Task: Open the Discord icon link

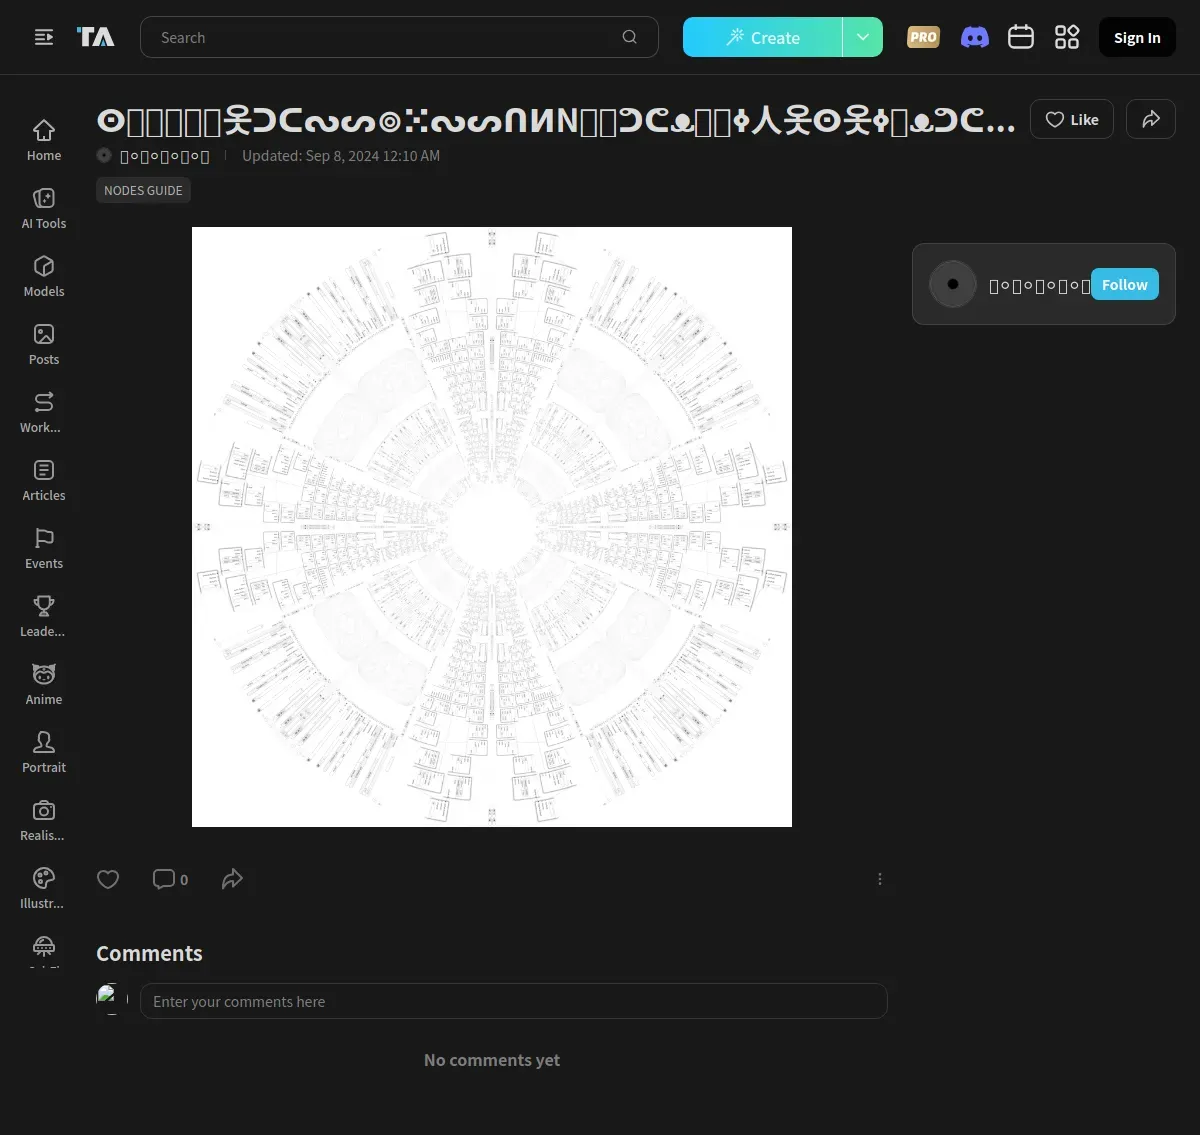Action: tap(975, 37)
